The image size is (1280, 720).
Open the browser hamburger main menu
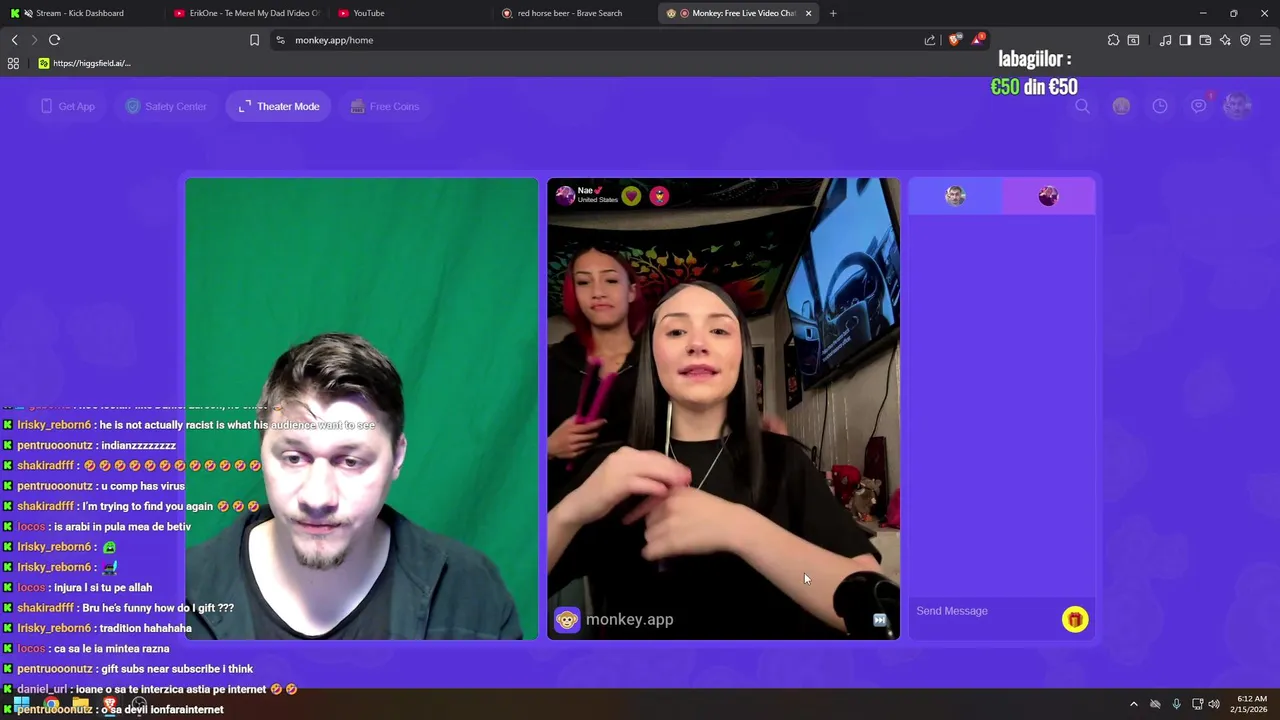pos(1265,40)
